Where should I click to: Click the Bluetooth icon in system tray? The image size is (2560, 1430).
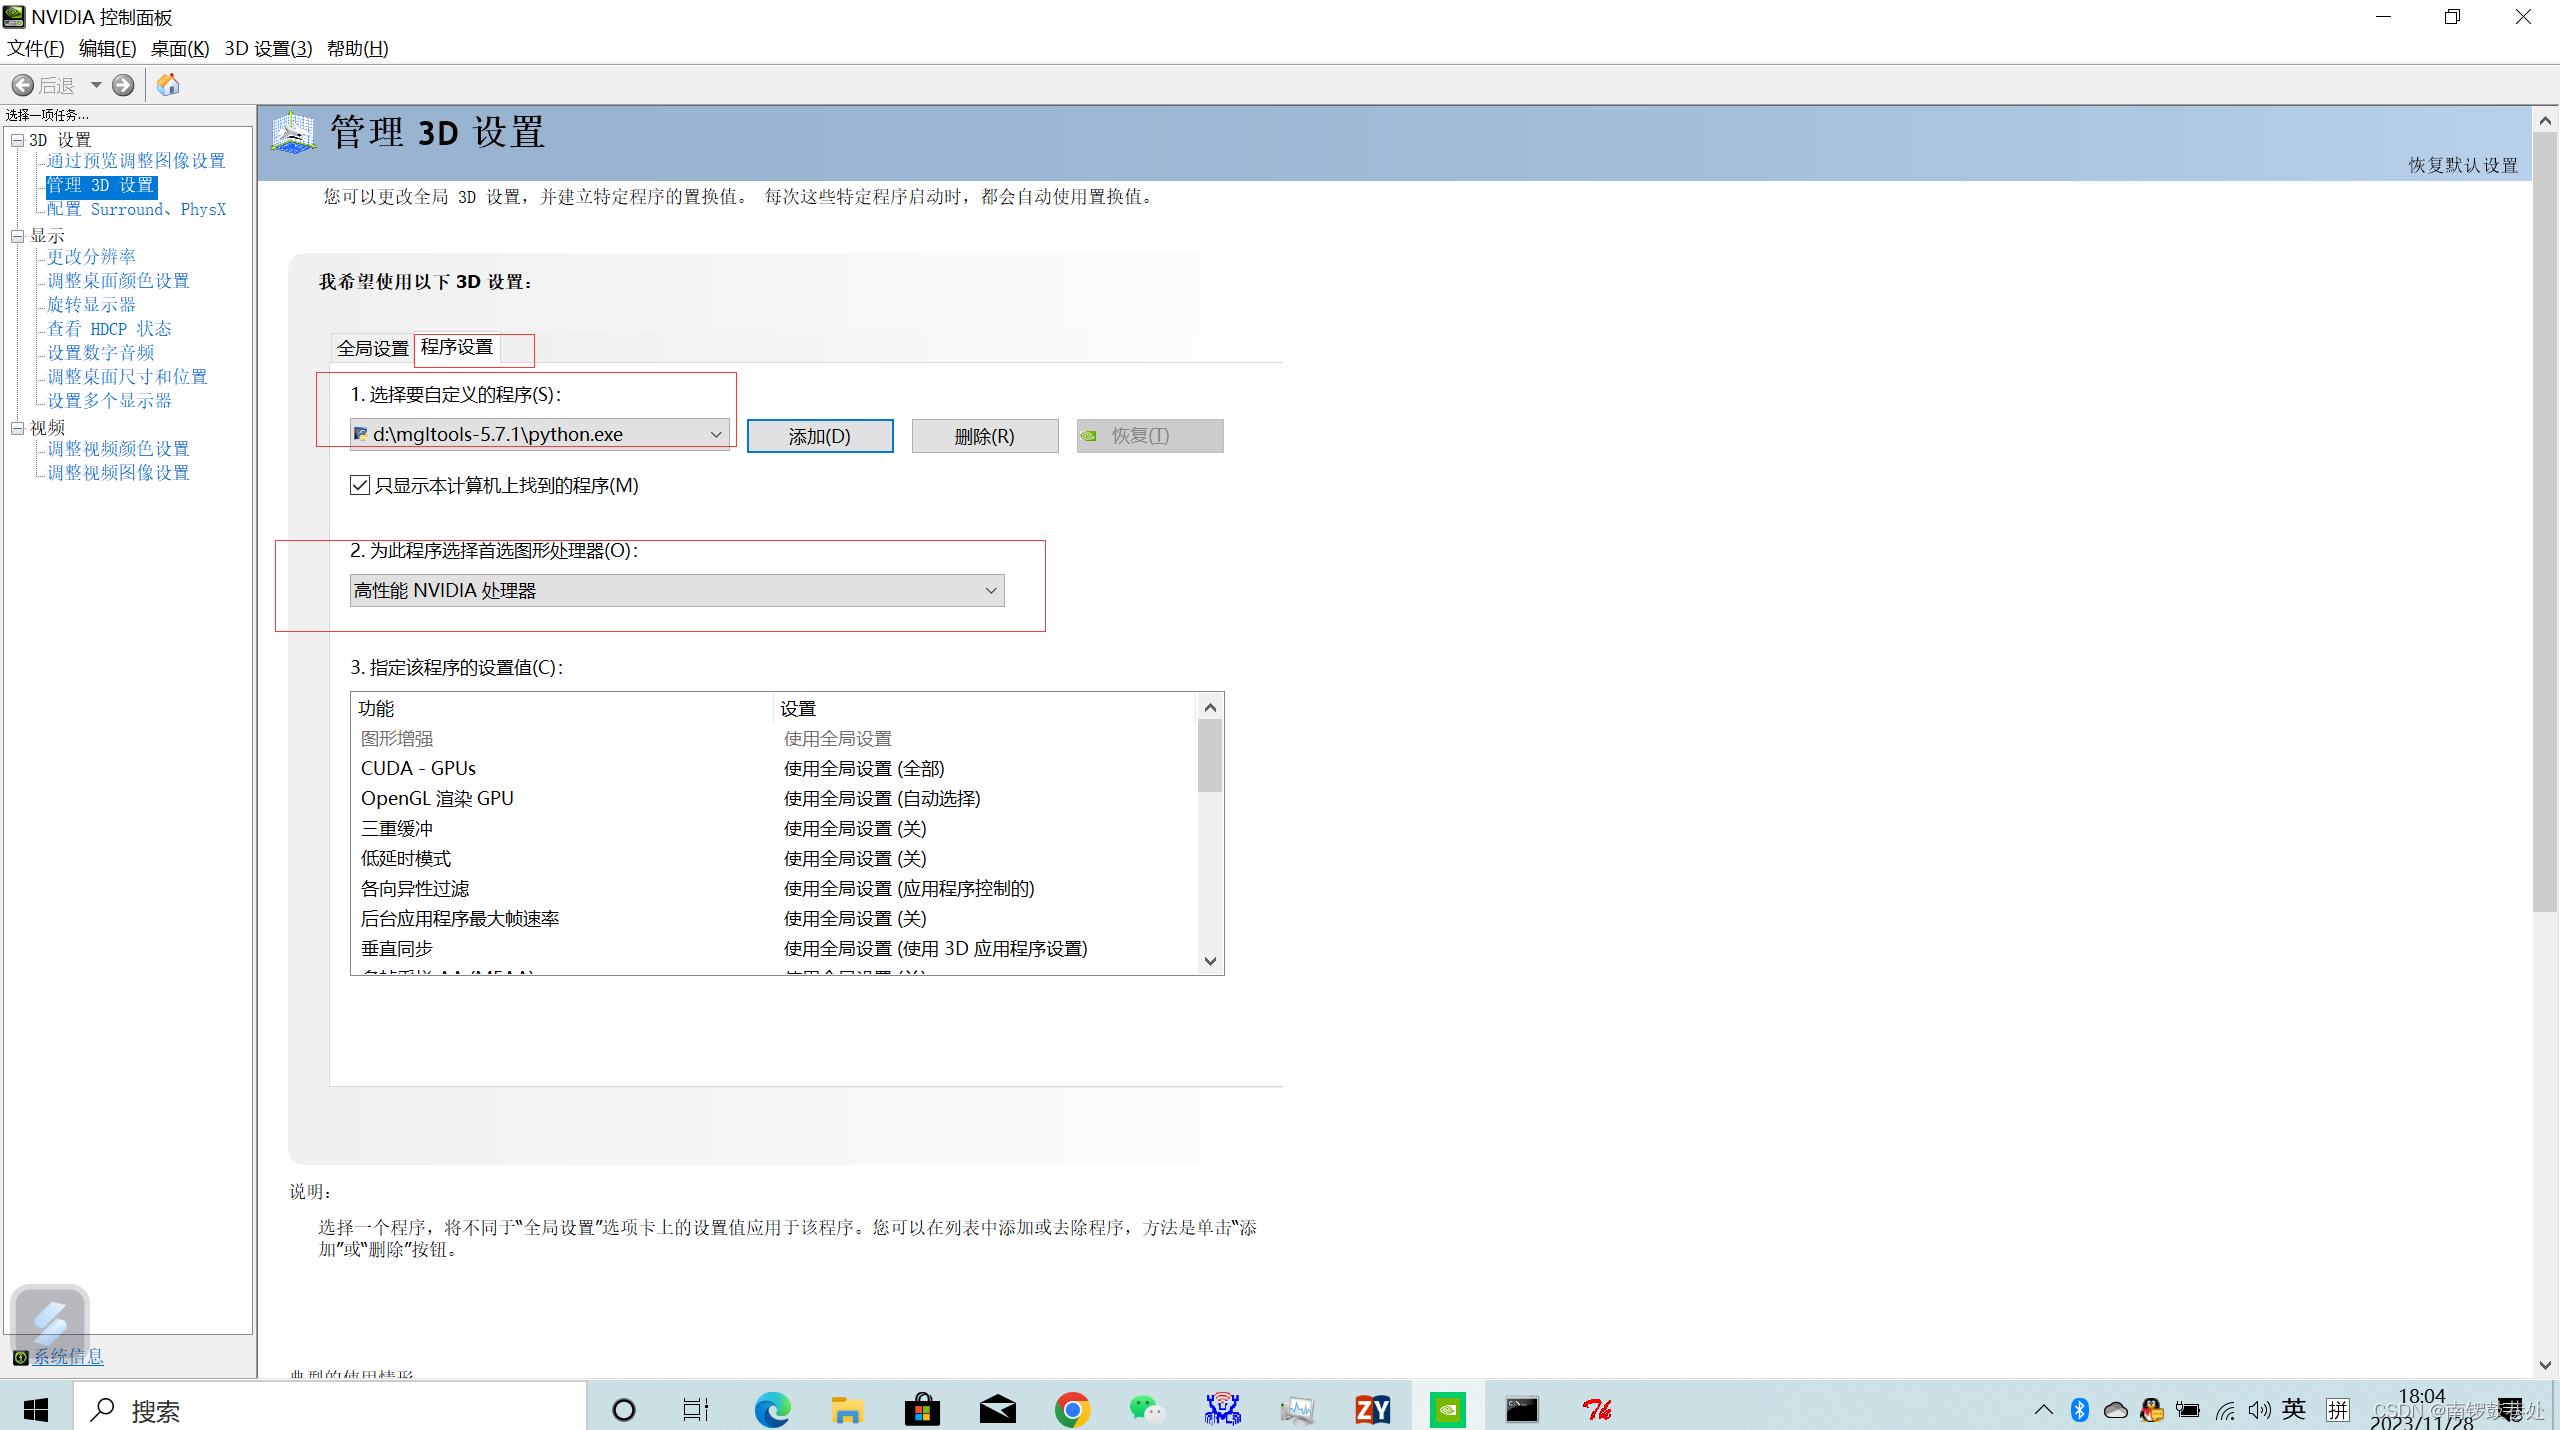[2080, 1410]
